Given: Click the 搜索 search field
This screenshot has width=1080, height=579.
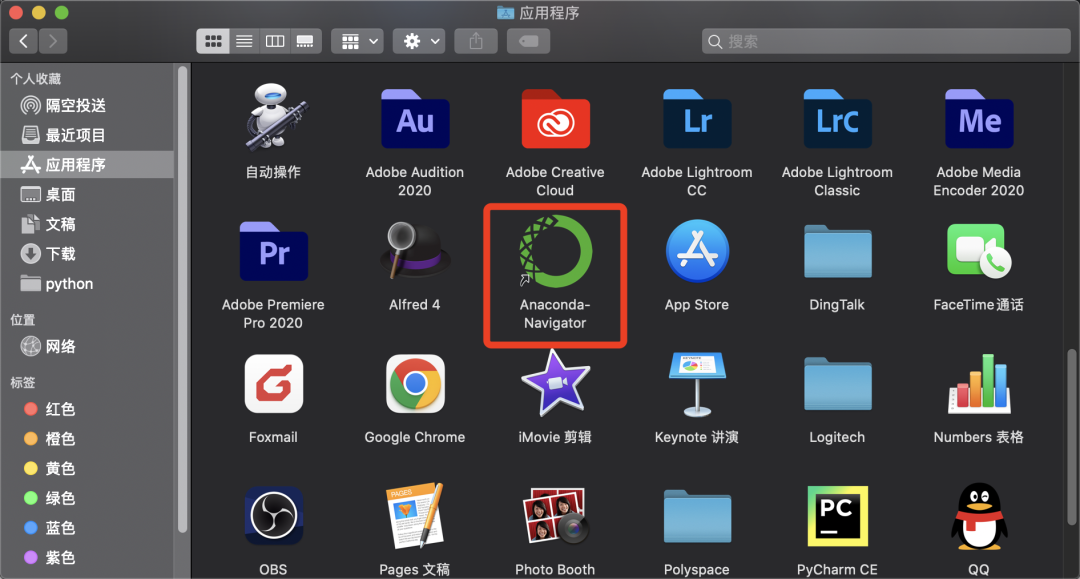Looking at the screenshot, I should [886, 41].
